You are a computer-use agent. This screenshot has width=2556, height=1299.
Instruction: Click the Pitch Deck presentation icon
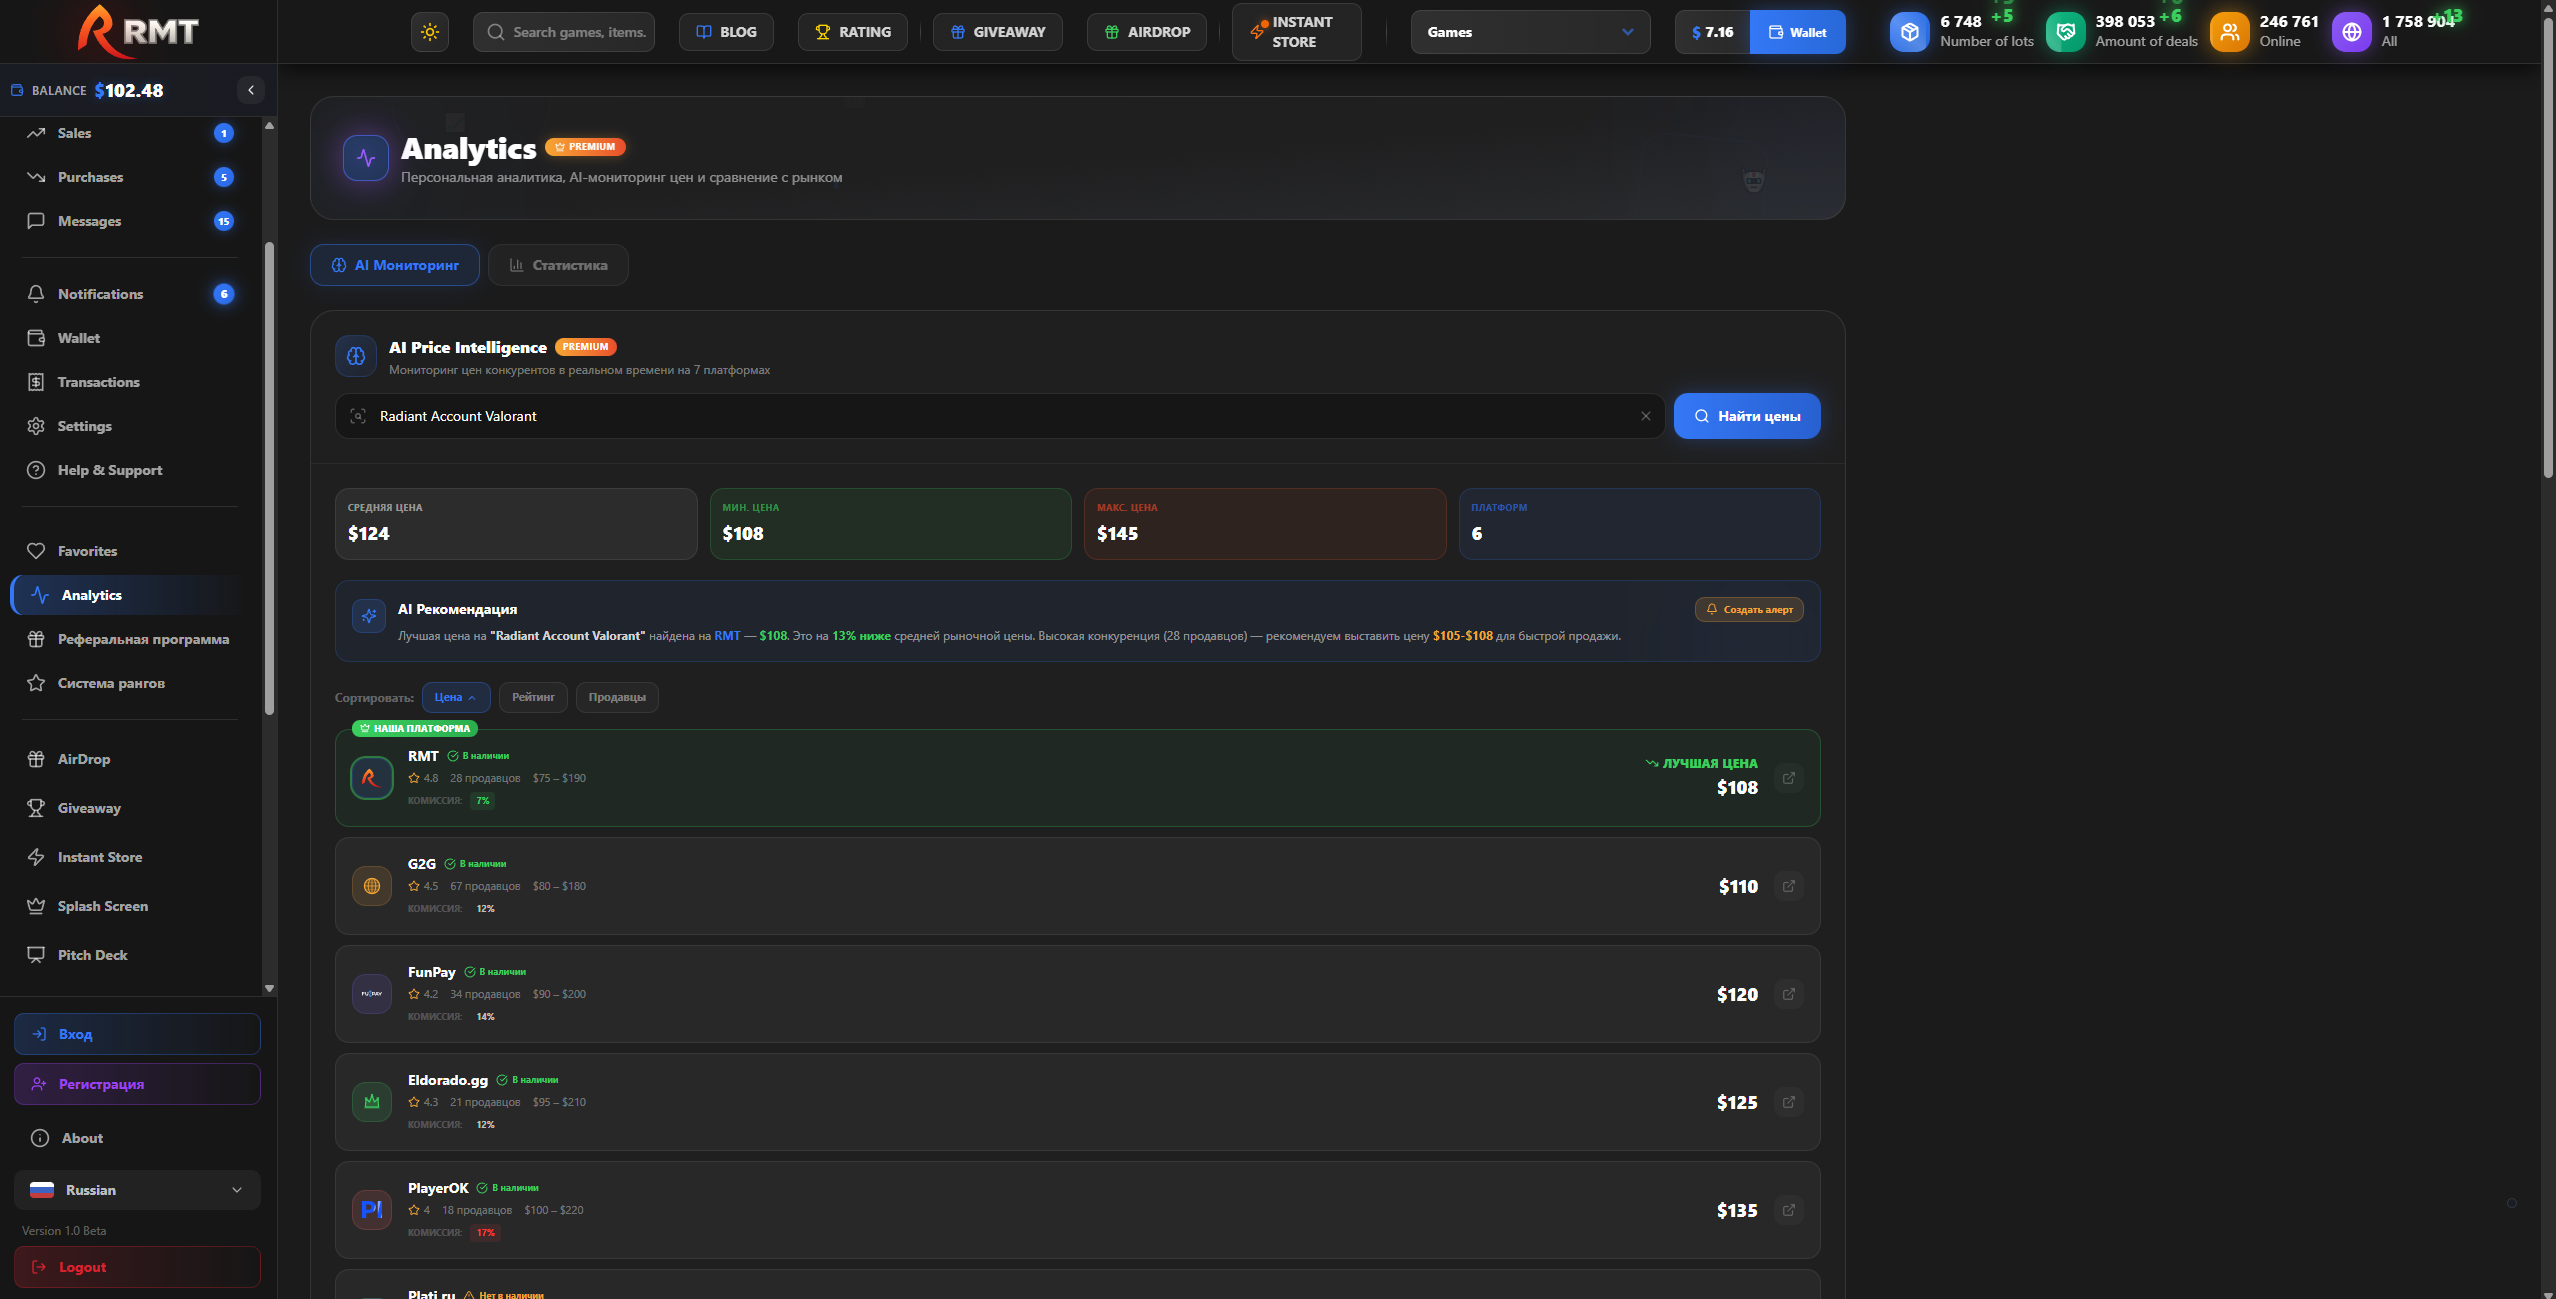point(36,955)
